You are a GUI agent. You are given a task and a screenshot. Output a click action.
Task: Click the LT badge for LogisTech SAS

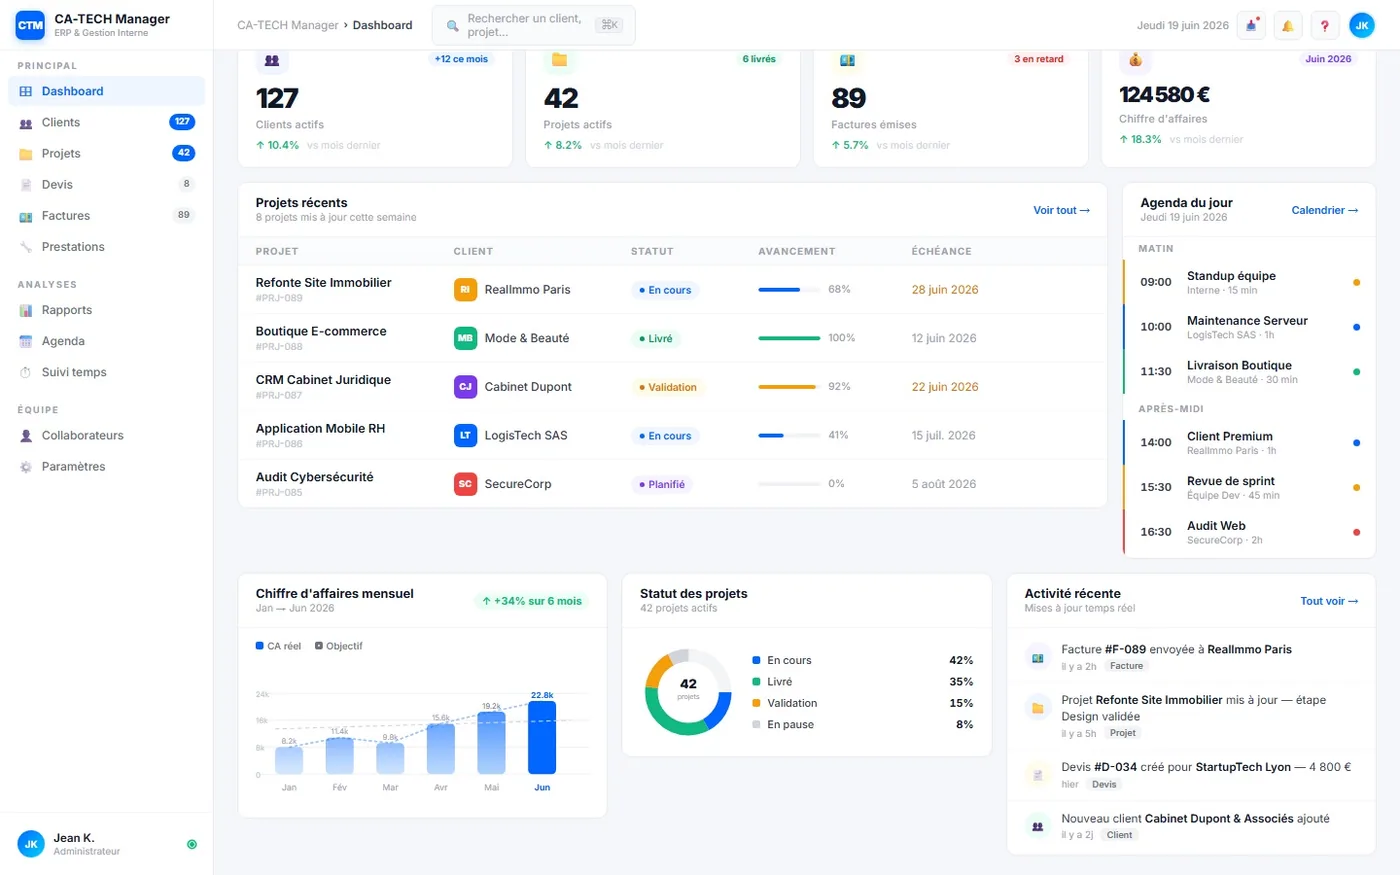(465, 435)
